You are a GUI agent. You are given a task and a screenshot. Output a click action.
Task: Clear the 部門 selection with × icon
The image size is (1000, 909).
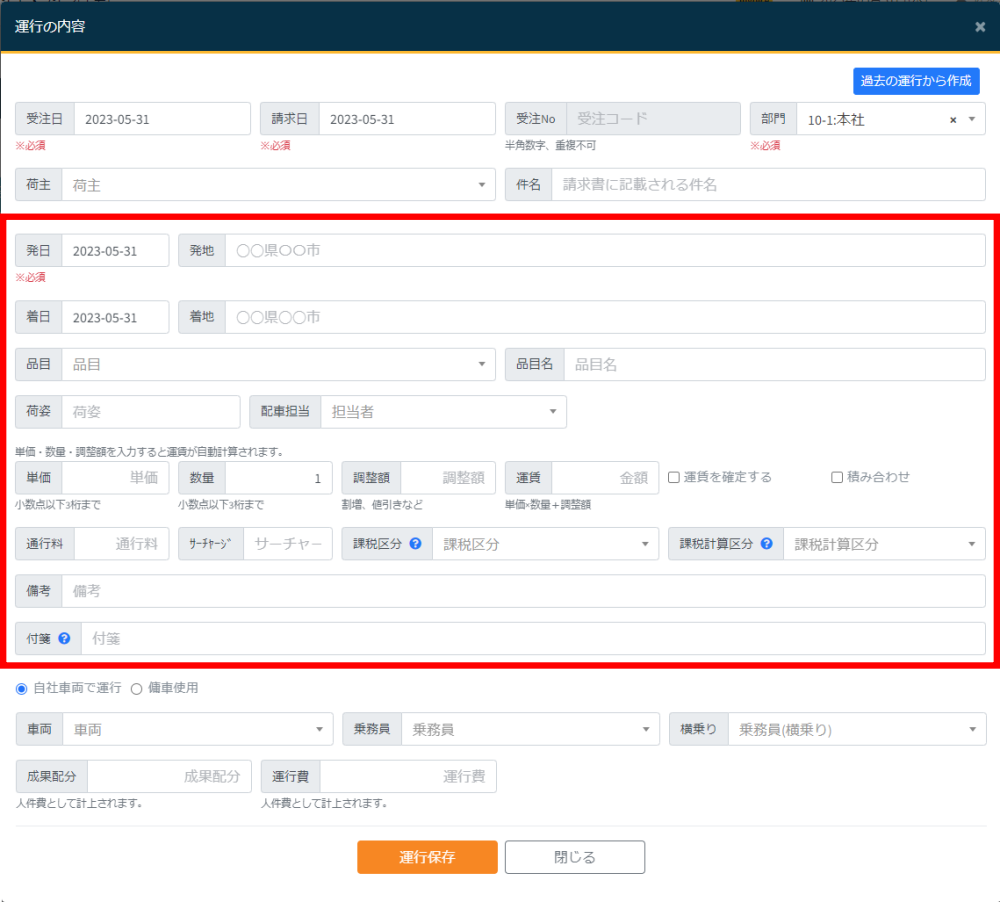(953, 119)
